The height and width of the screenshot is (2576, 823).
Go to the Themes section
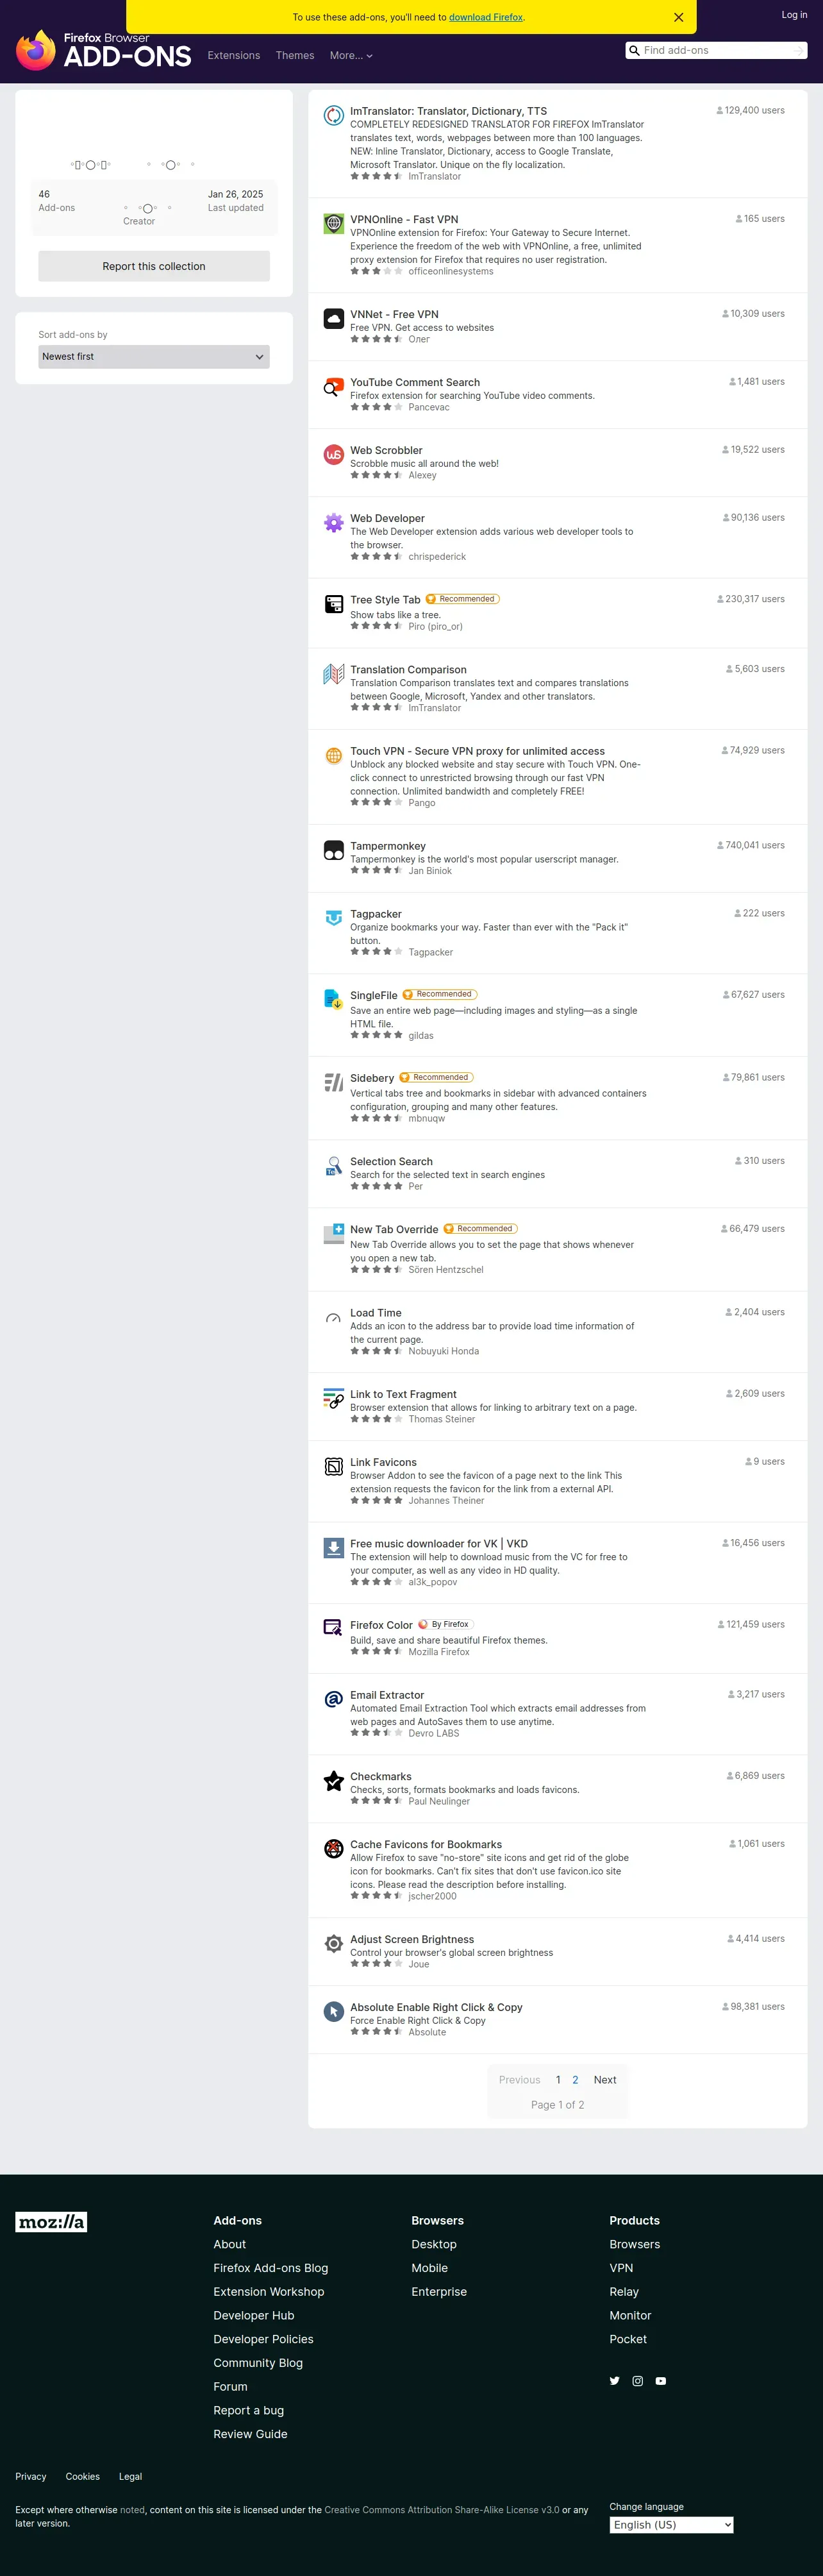[x=295, y=56]
